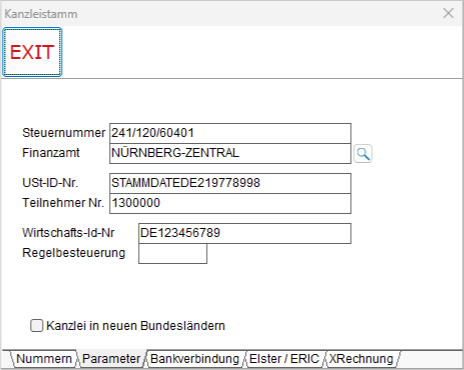This screenshot has height=370, width=464.
Task: Switch to the Nummern tab
Action: 44,359
